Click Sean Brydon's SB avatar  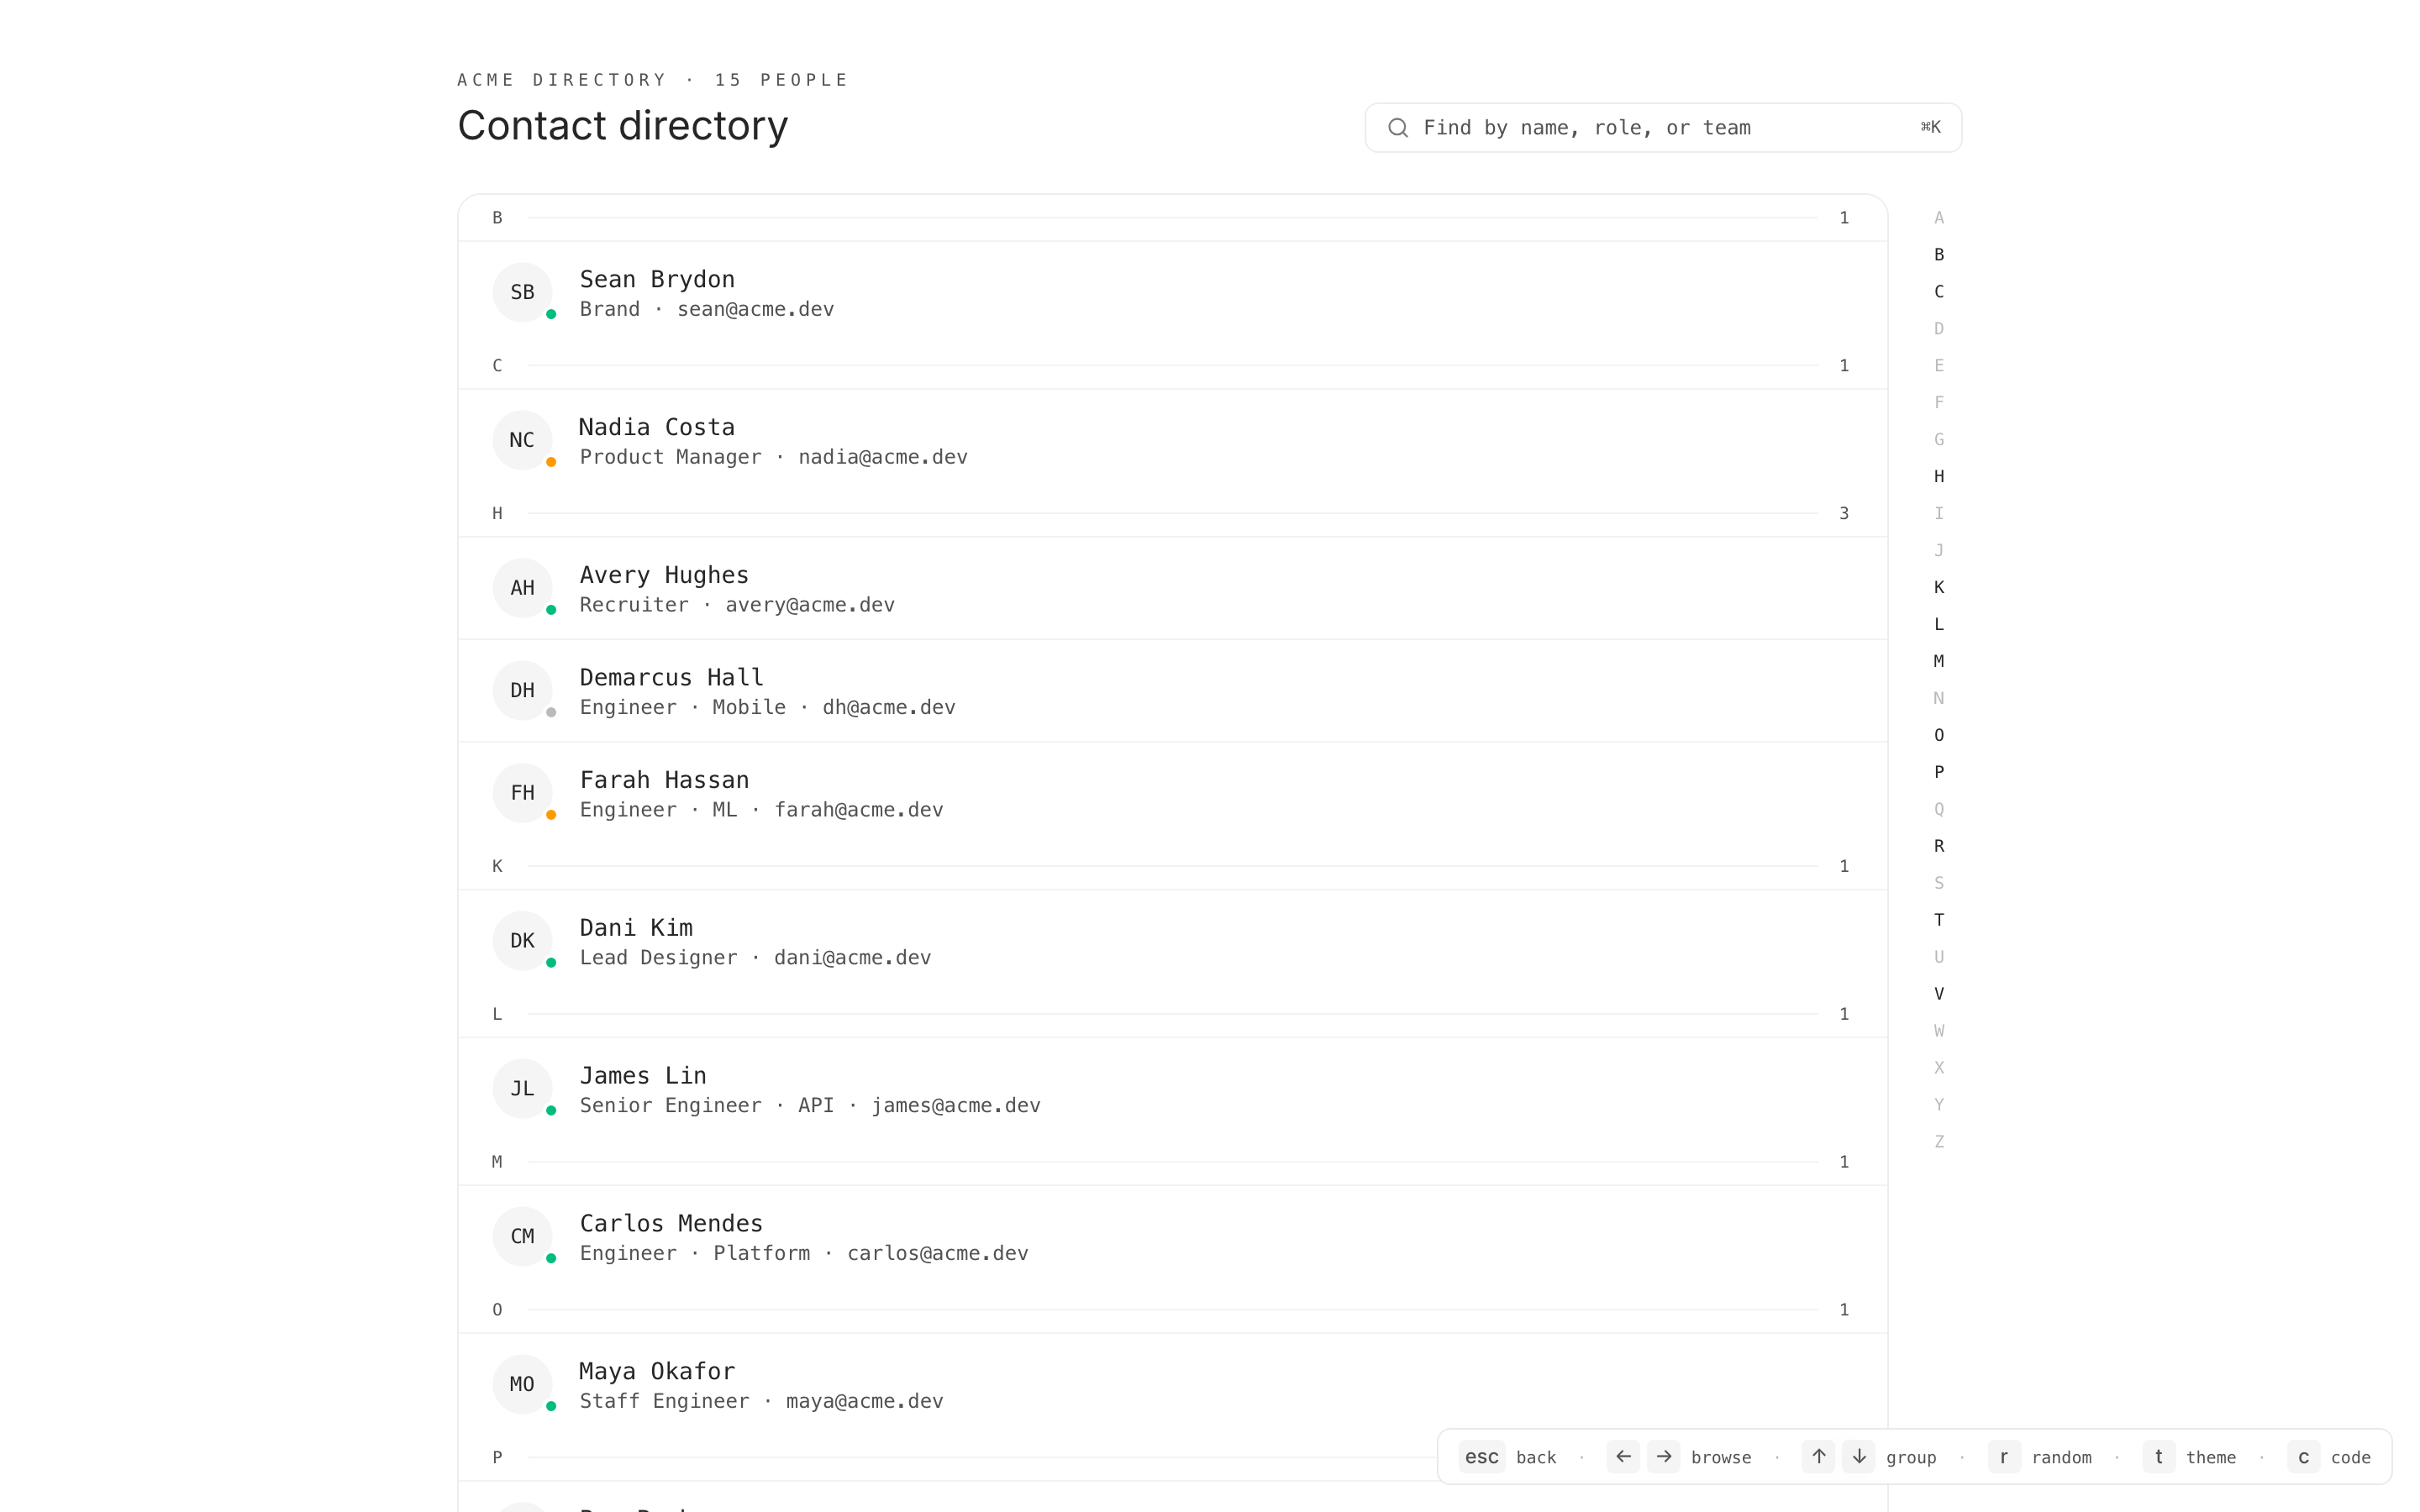pos(522,292)
